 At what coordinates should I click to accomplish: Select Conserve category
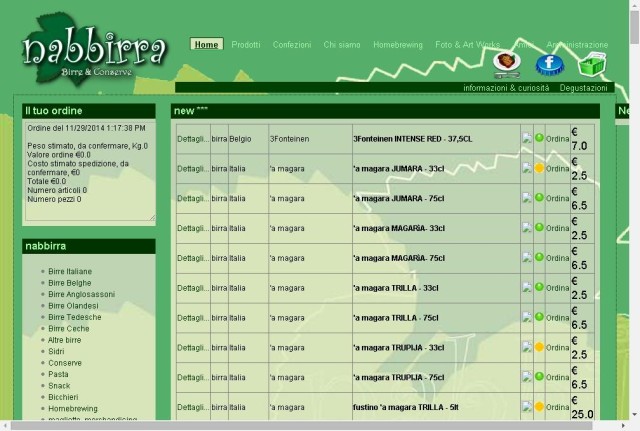click(x=65, y=363)
